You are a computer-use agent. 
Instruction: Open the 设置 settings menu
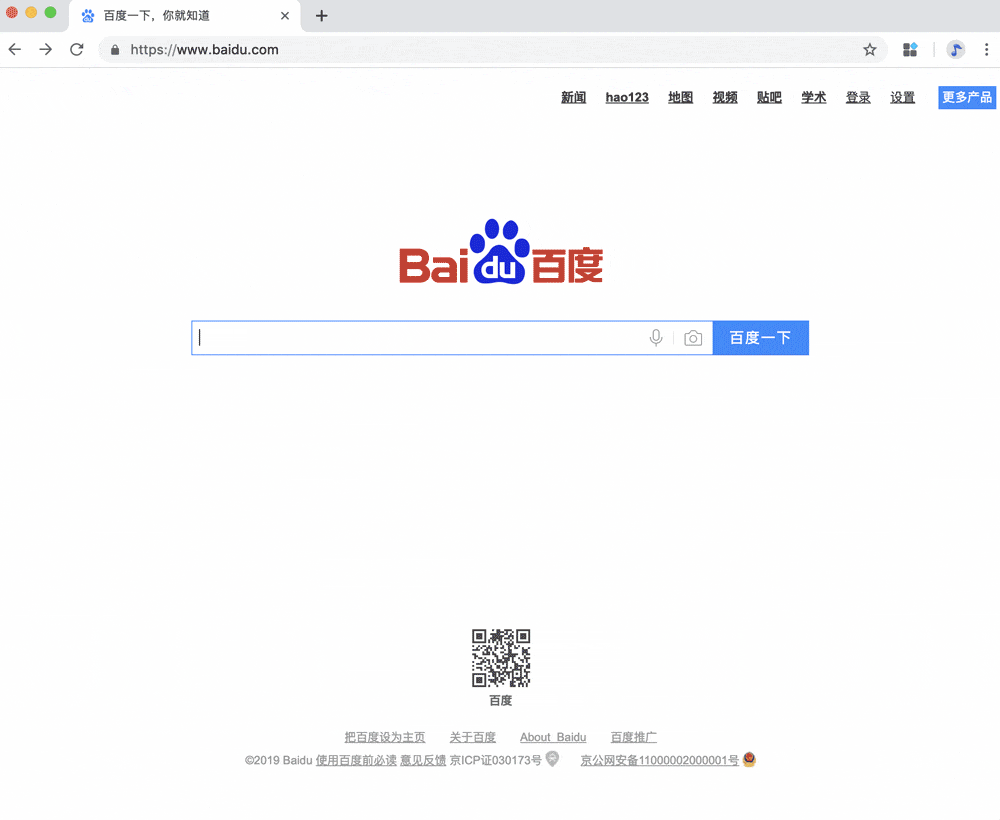(x=902, y=98)
